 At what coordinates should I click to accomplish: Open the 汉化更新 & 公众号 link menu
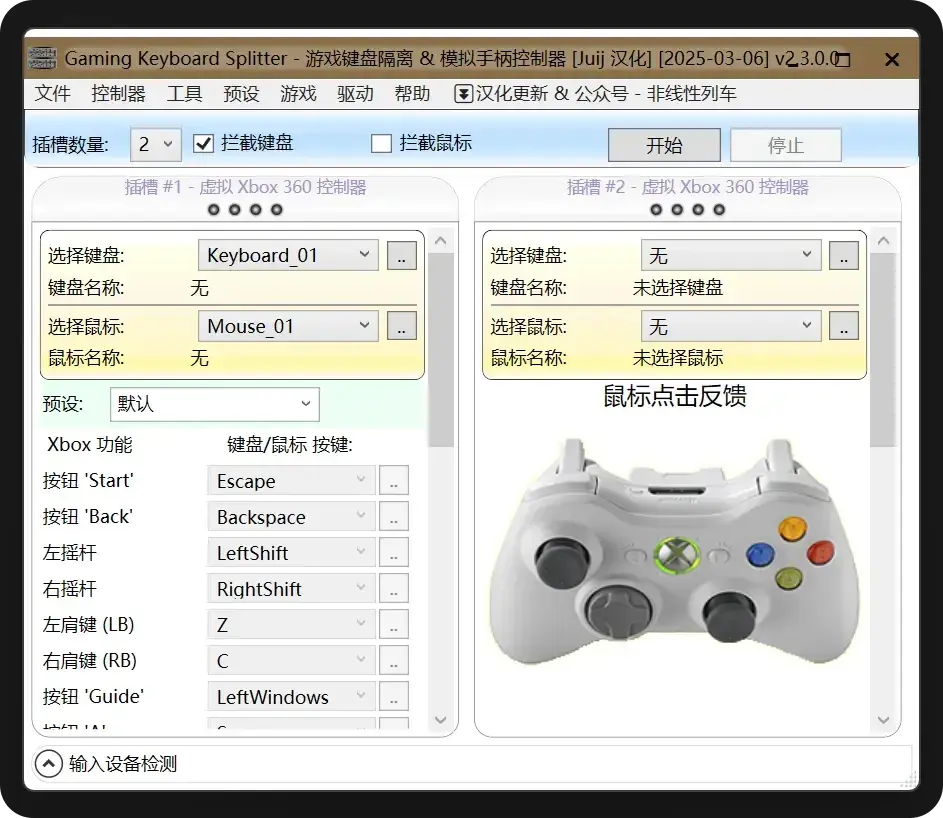point(595,94)
